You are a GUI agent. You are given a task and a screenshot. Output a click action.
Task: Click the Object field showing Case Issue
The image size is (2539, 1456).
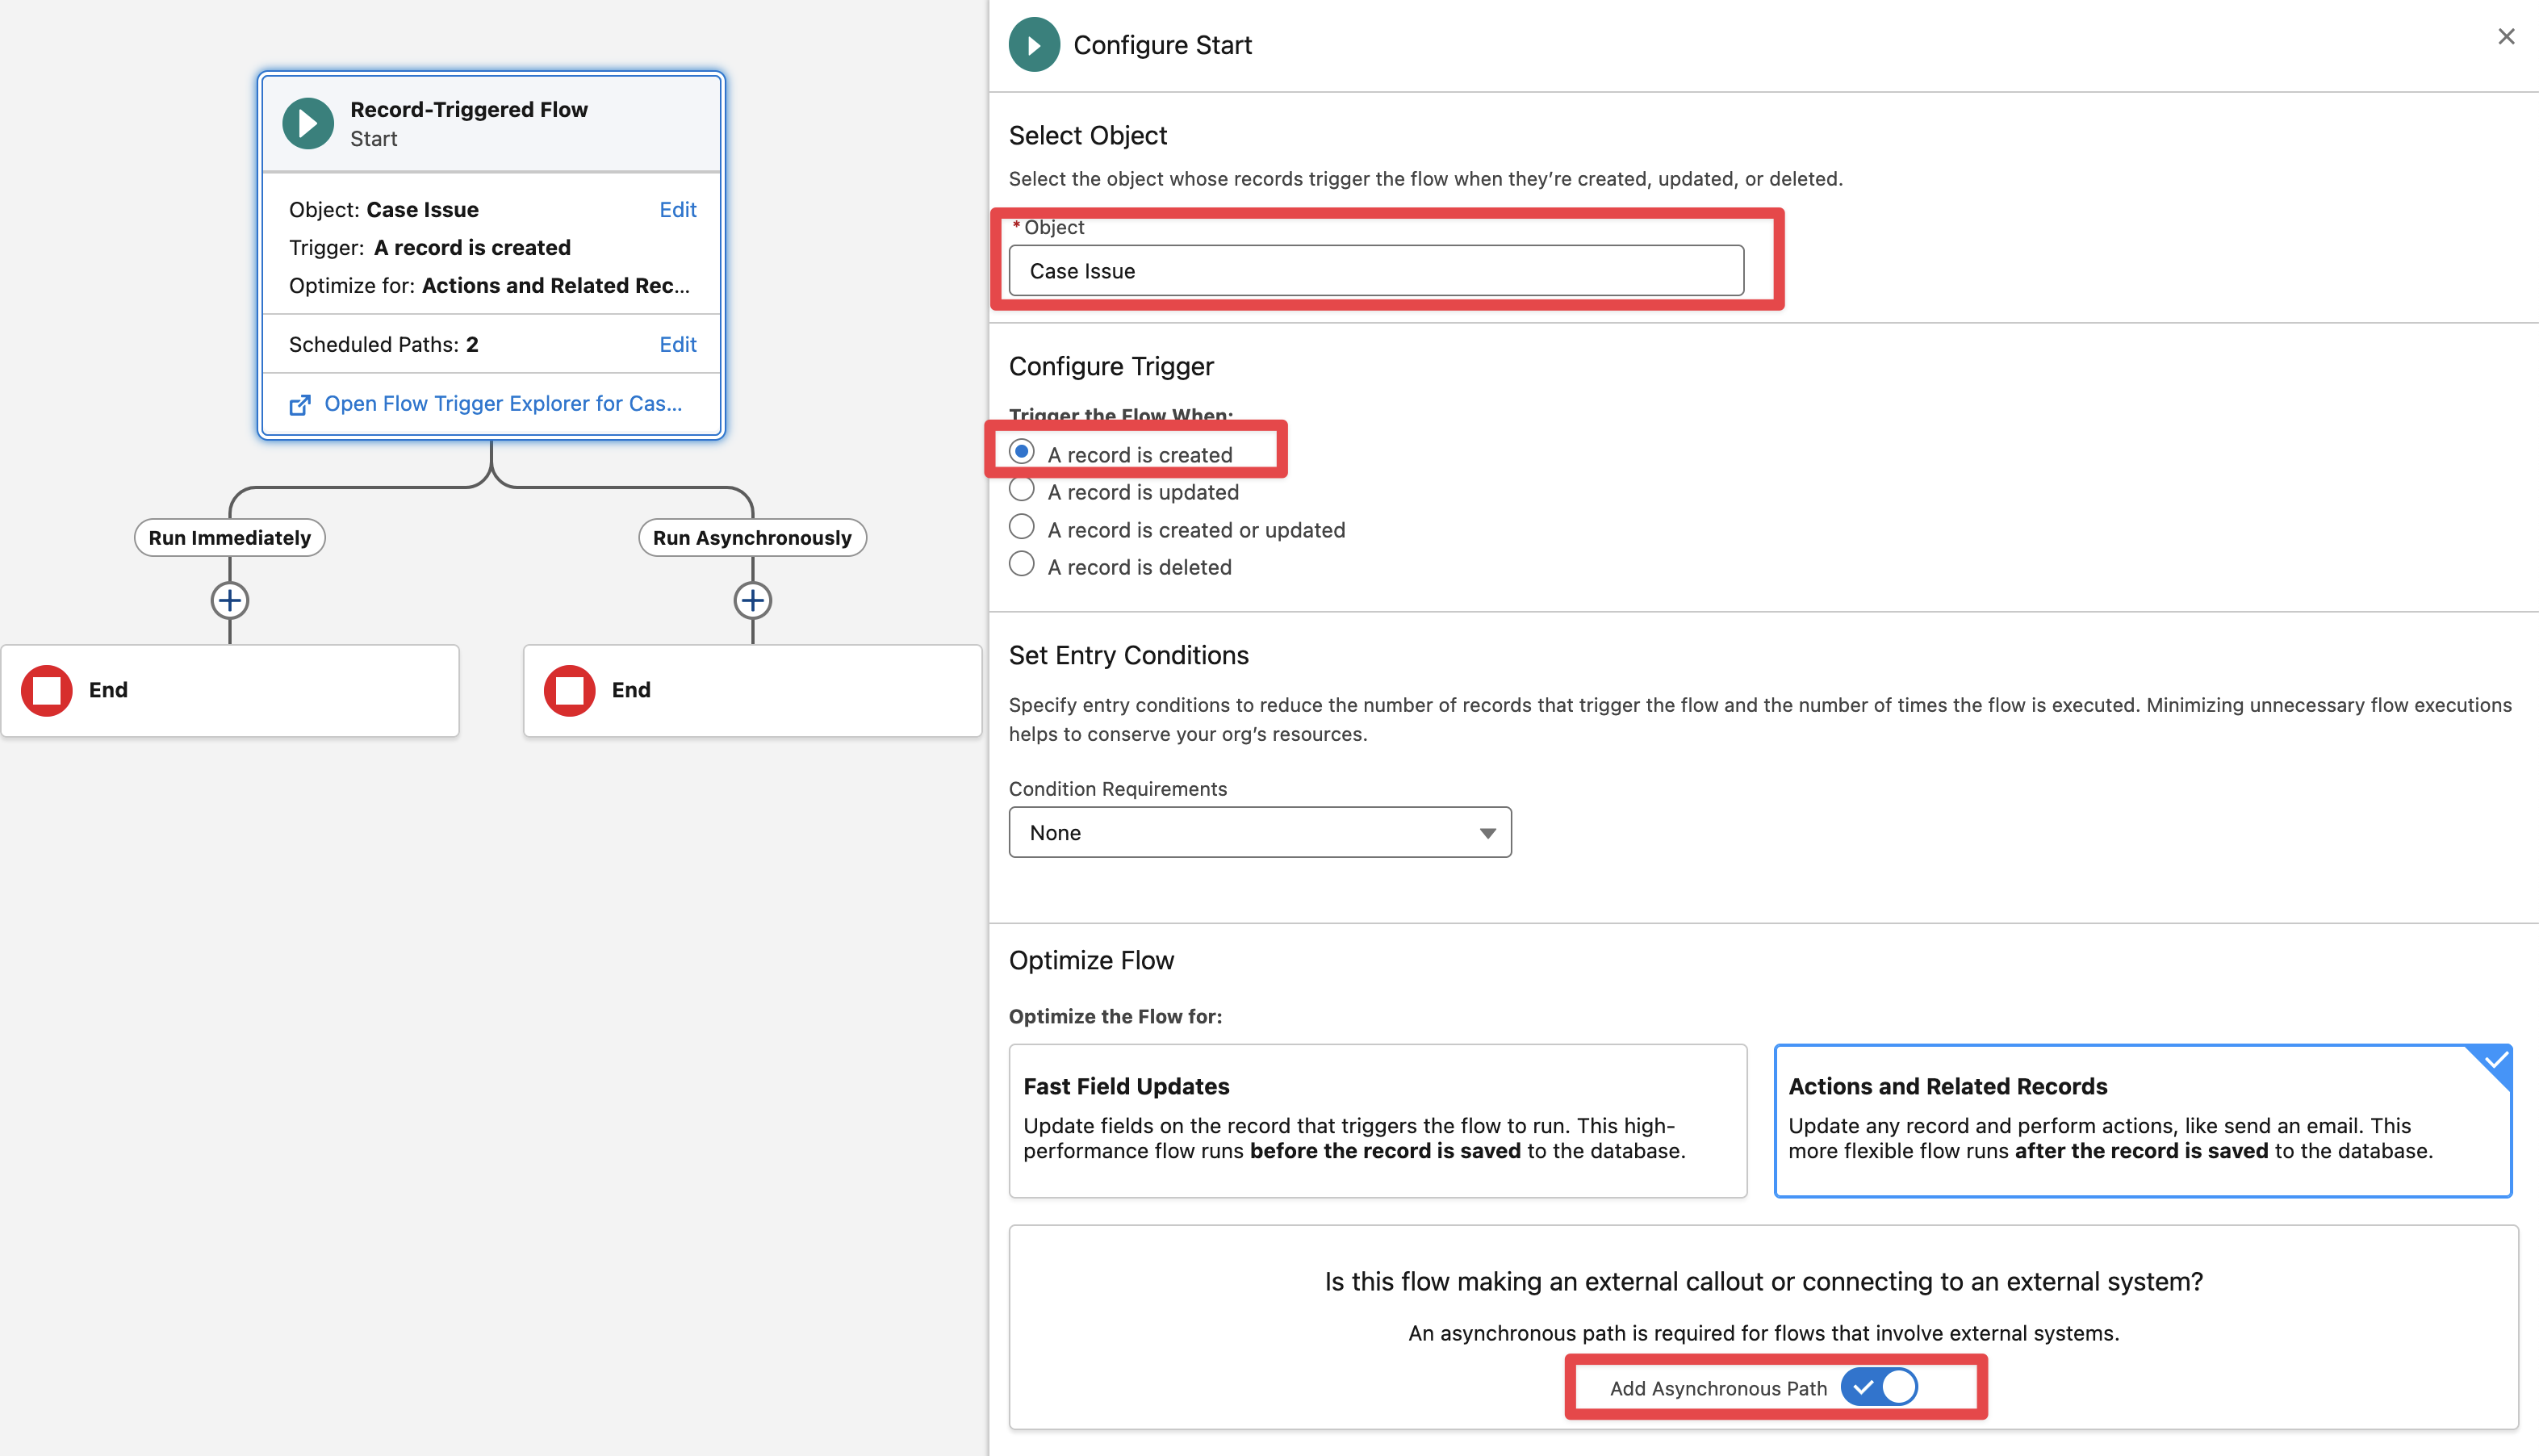(1376, 271)
